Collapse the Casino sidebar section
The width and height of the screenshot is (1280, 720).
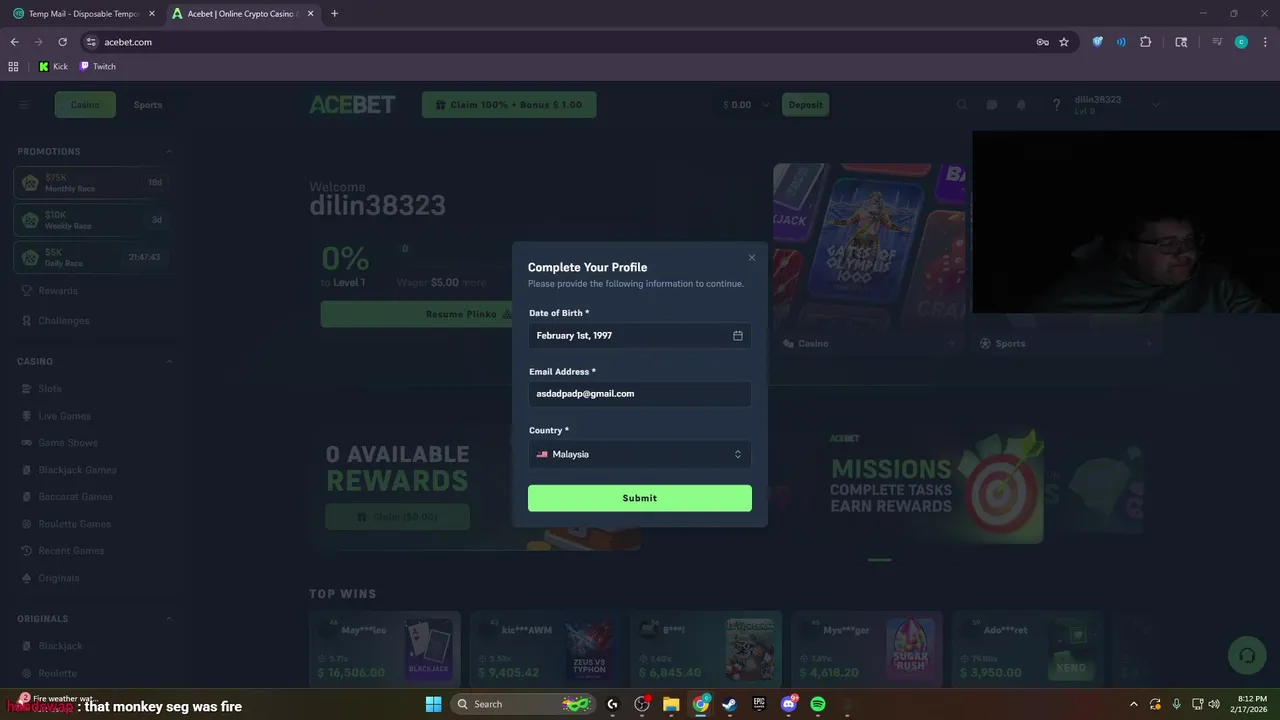coord(168,362)
